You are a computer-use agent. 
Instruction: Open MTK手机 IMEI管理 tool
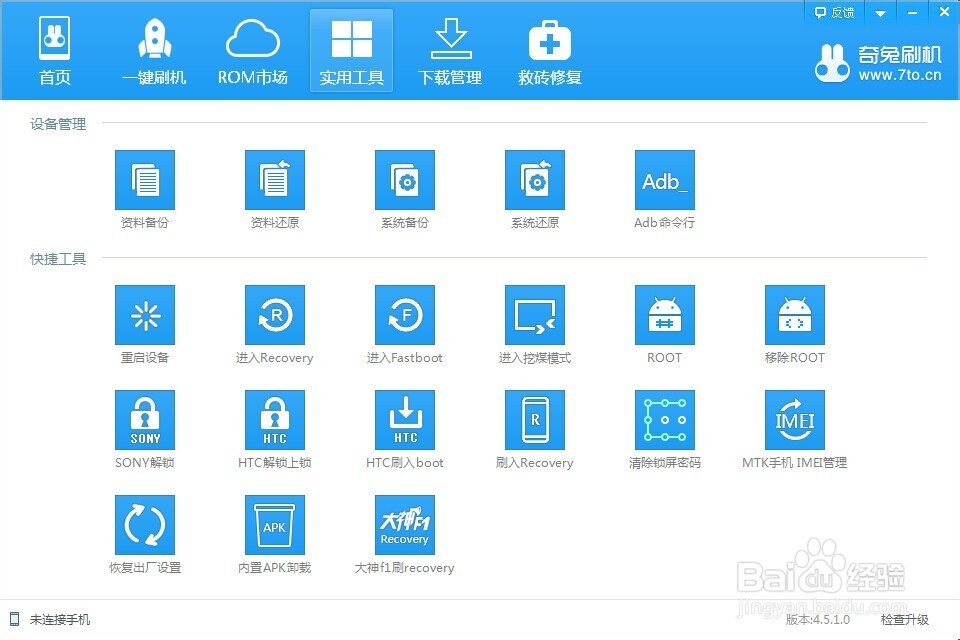point(795,420)
